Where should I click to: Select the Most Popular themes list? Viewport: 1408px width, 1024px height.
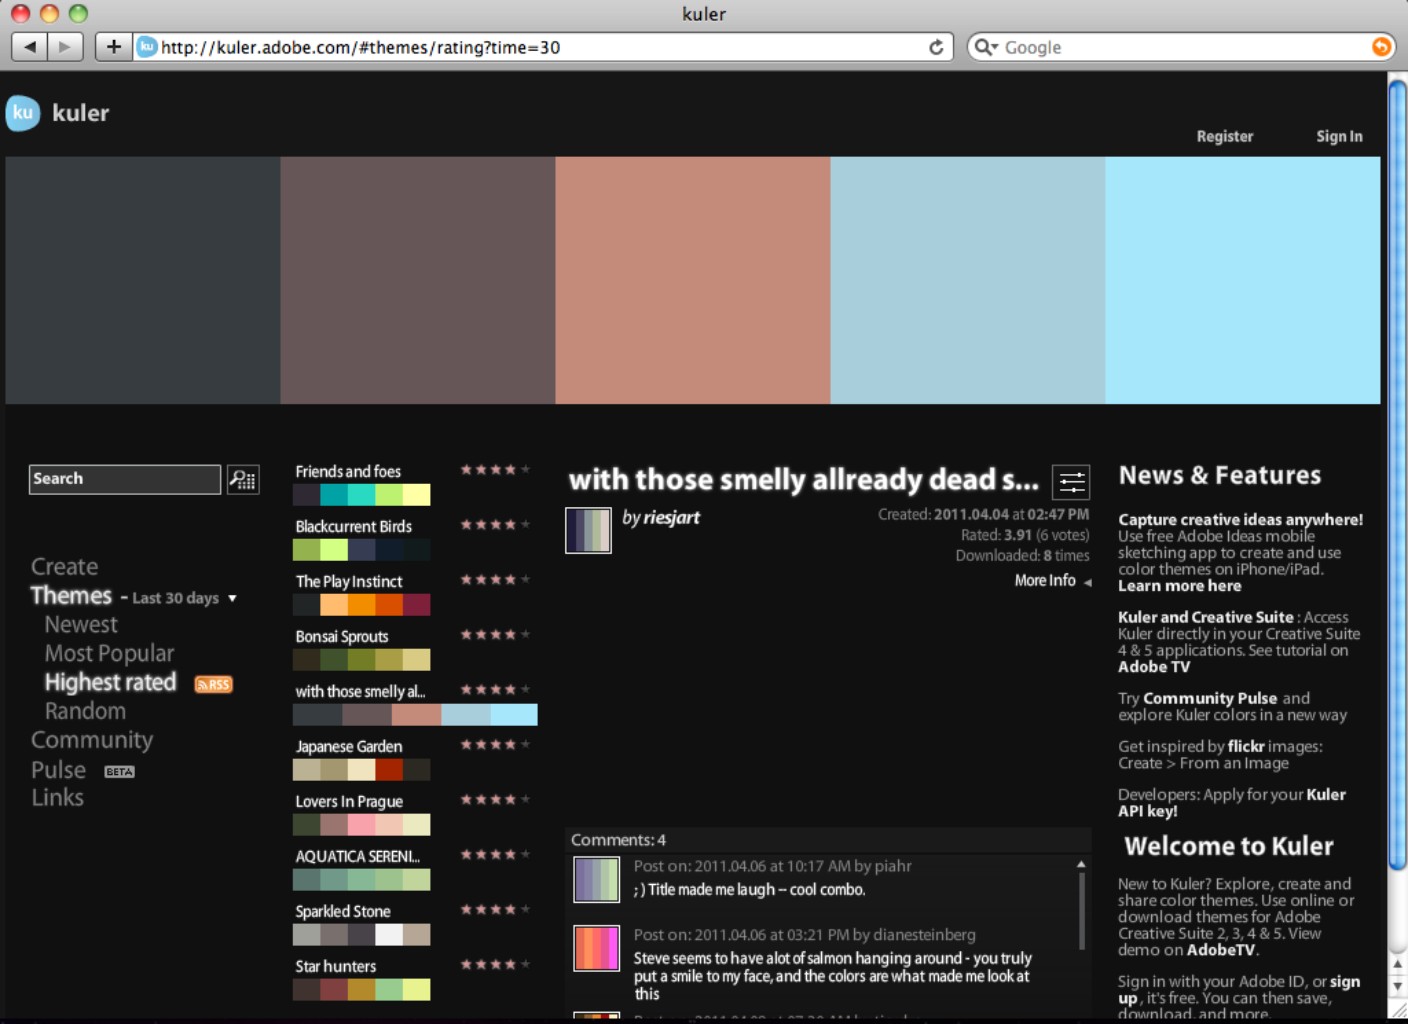coord(109,654)
